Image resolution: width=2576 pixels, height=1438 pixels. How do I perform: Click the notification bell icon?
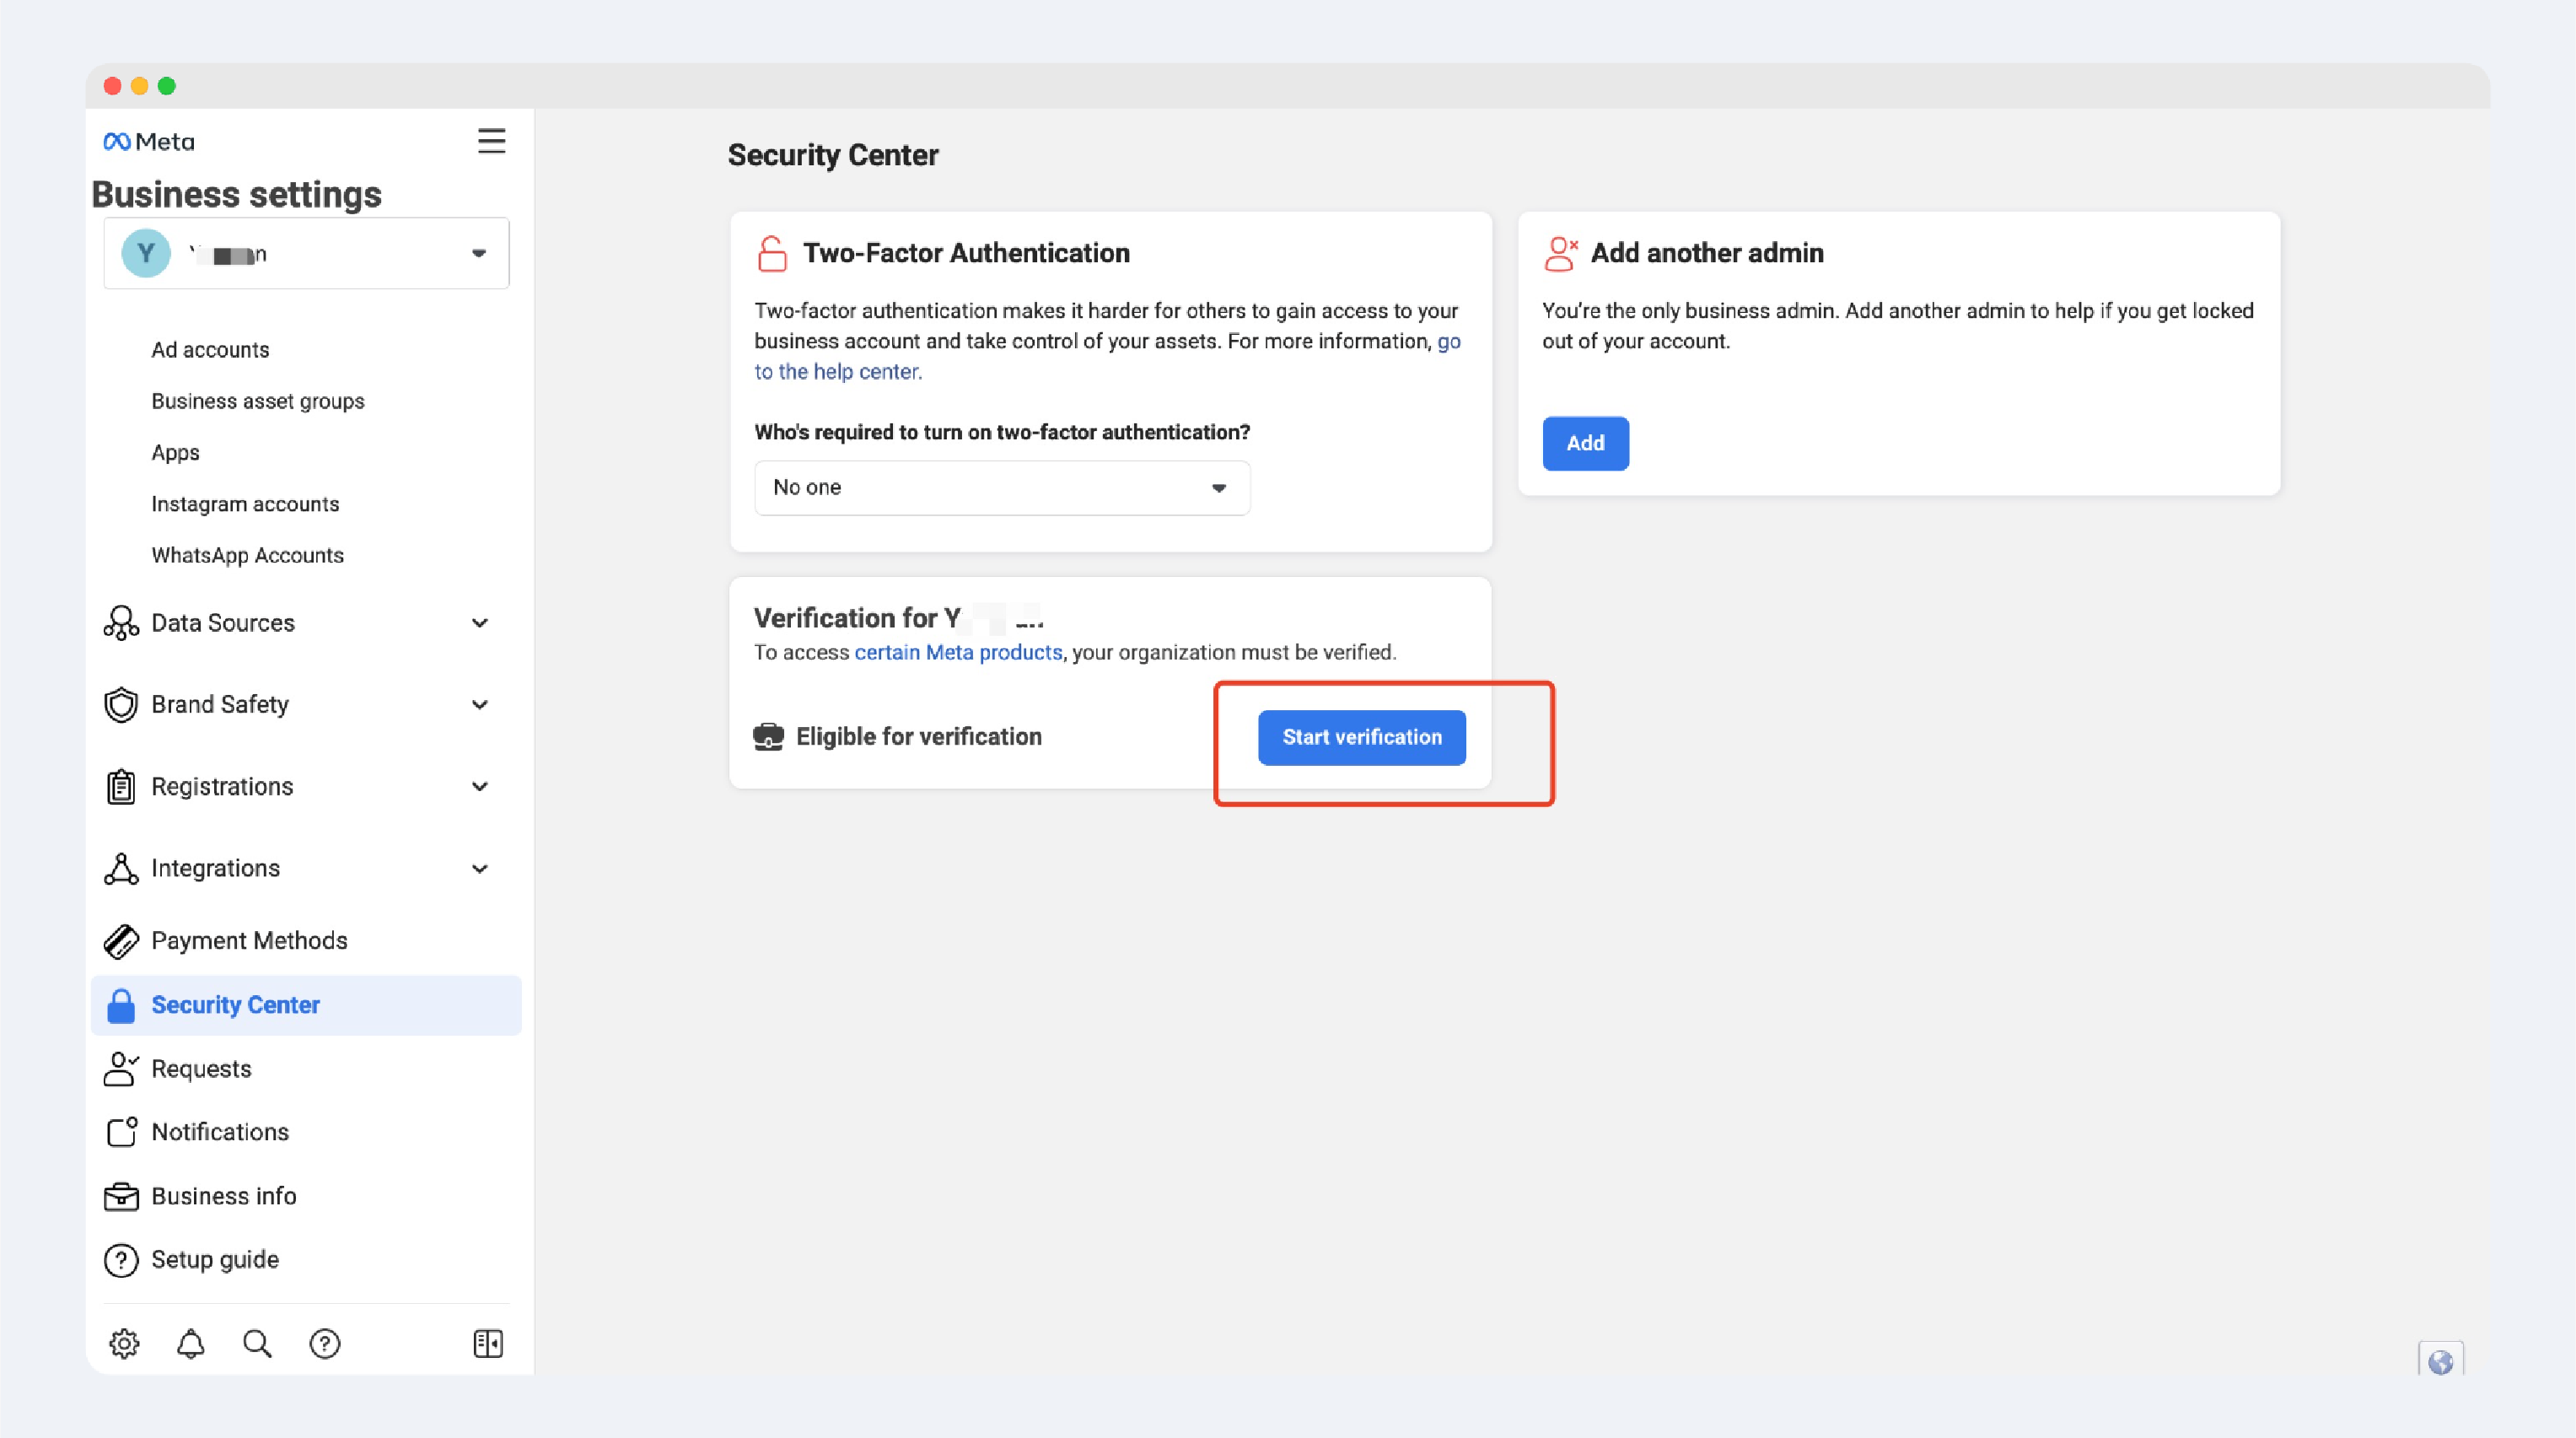pyautogui.click(x=190, y=1343)
